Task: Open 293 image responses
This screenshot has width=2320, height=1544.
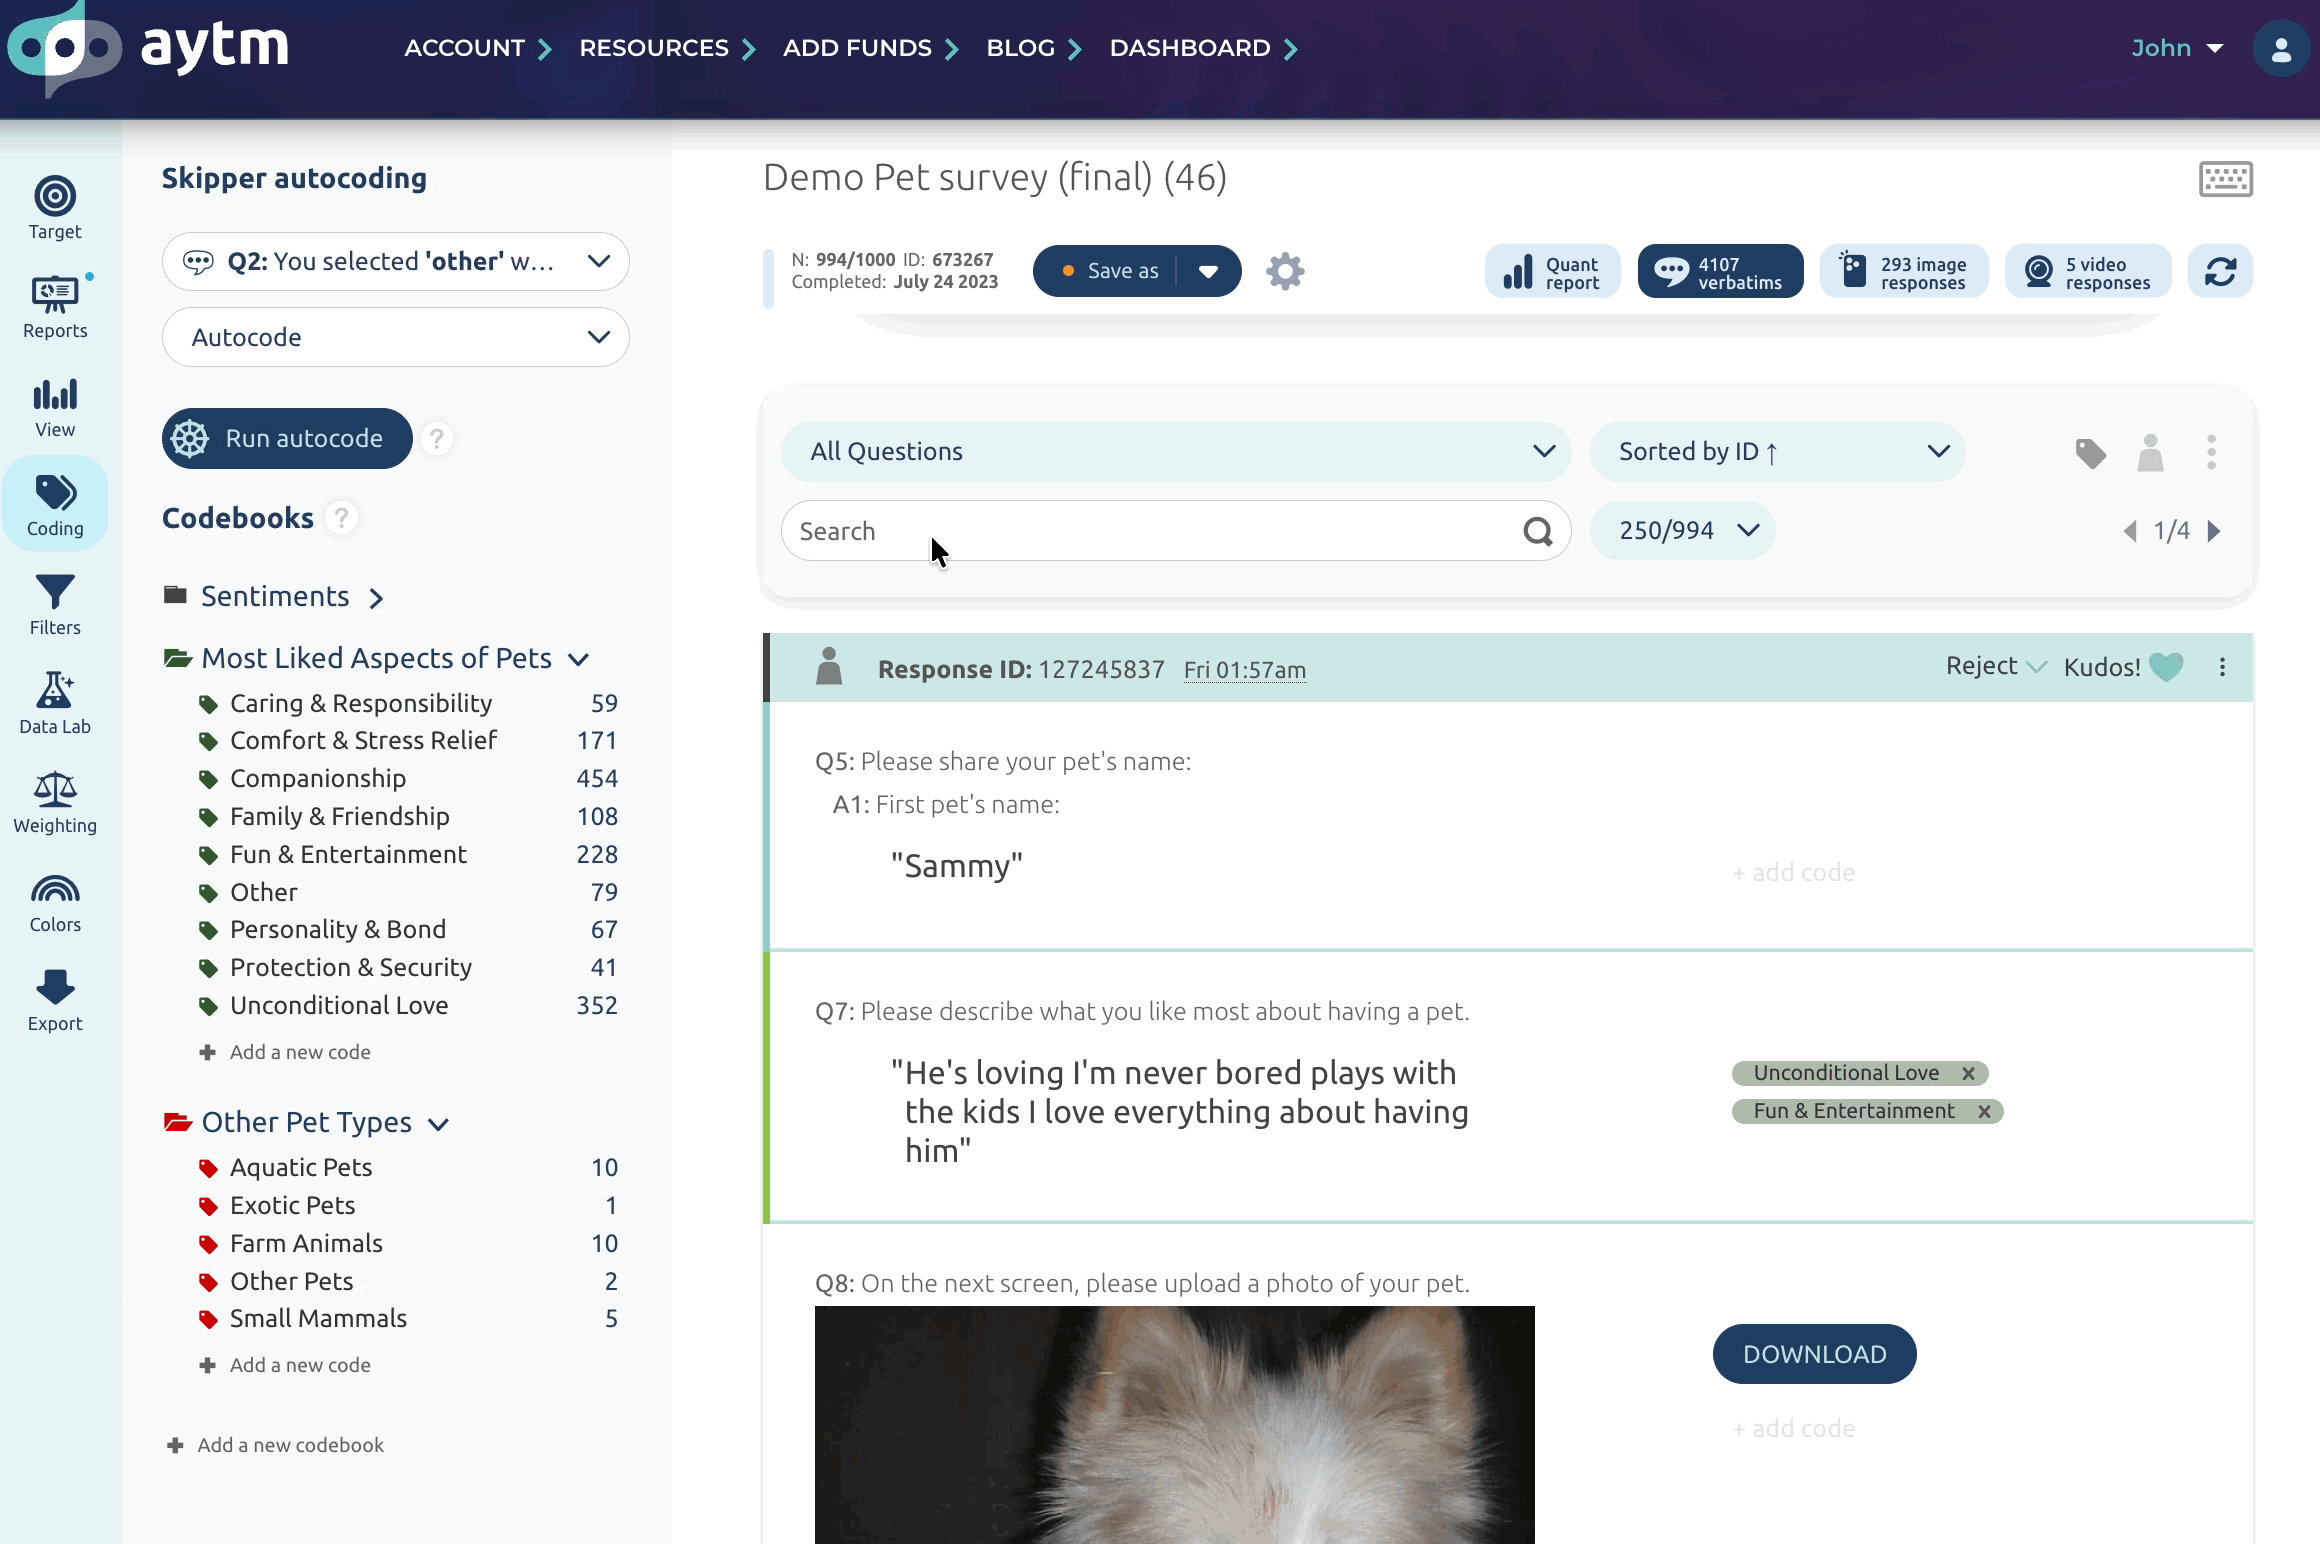Action: point(1904,271)
